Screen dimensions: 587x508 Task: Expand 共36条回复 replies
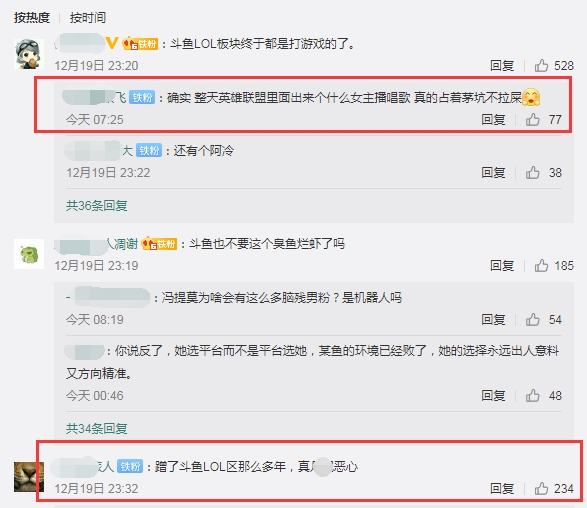click(97, 205)
